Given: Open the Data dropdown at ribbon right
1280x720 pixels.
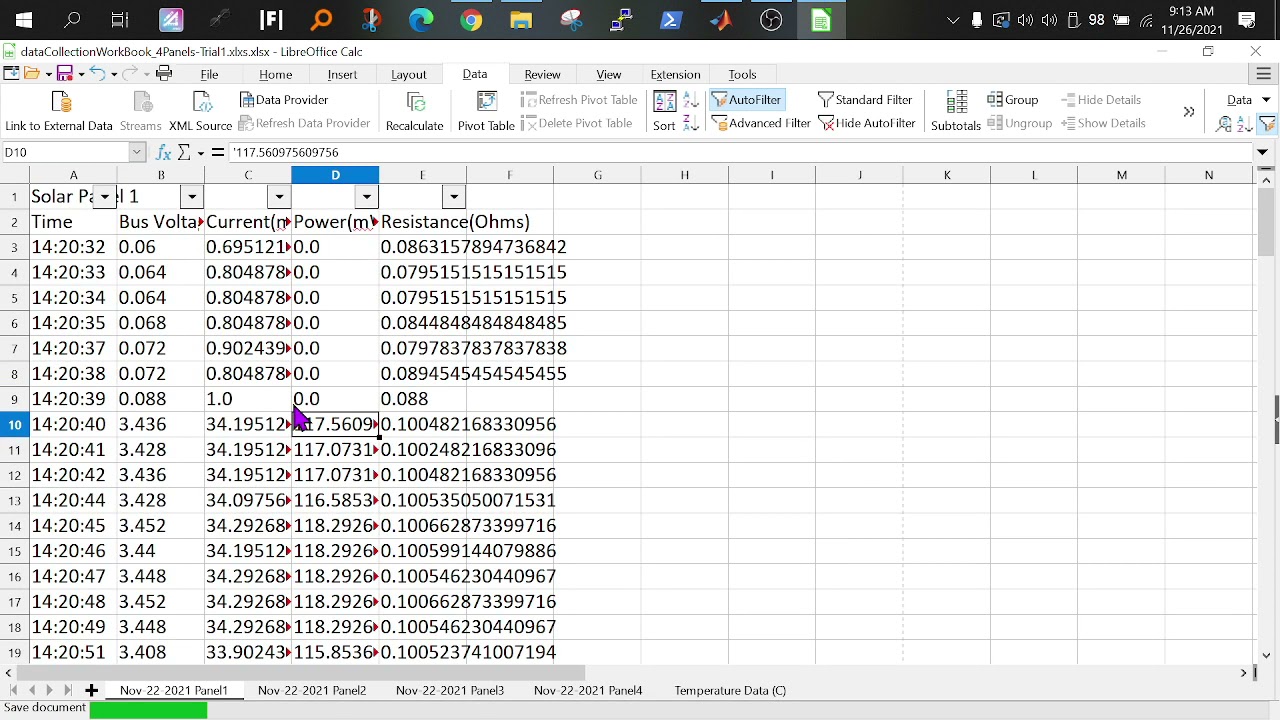Looking at the screenshot, I should point(1248,100).
